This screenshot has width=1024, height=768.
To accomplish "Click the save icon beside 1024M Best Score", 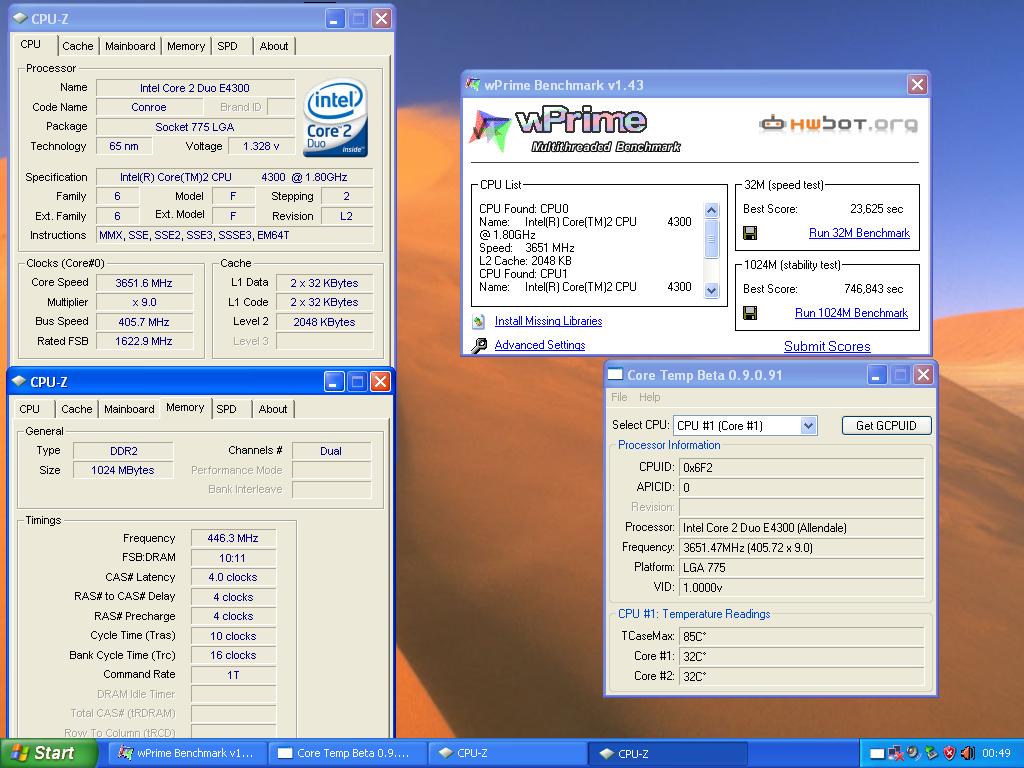I will coord(750,313).
